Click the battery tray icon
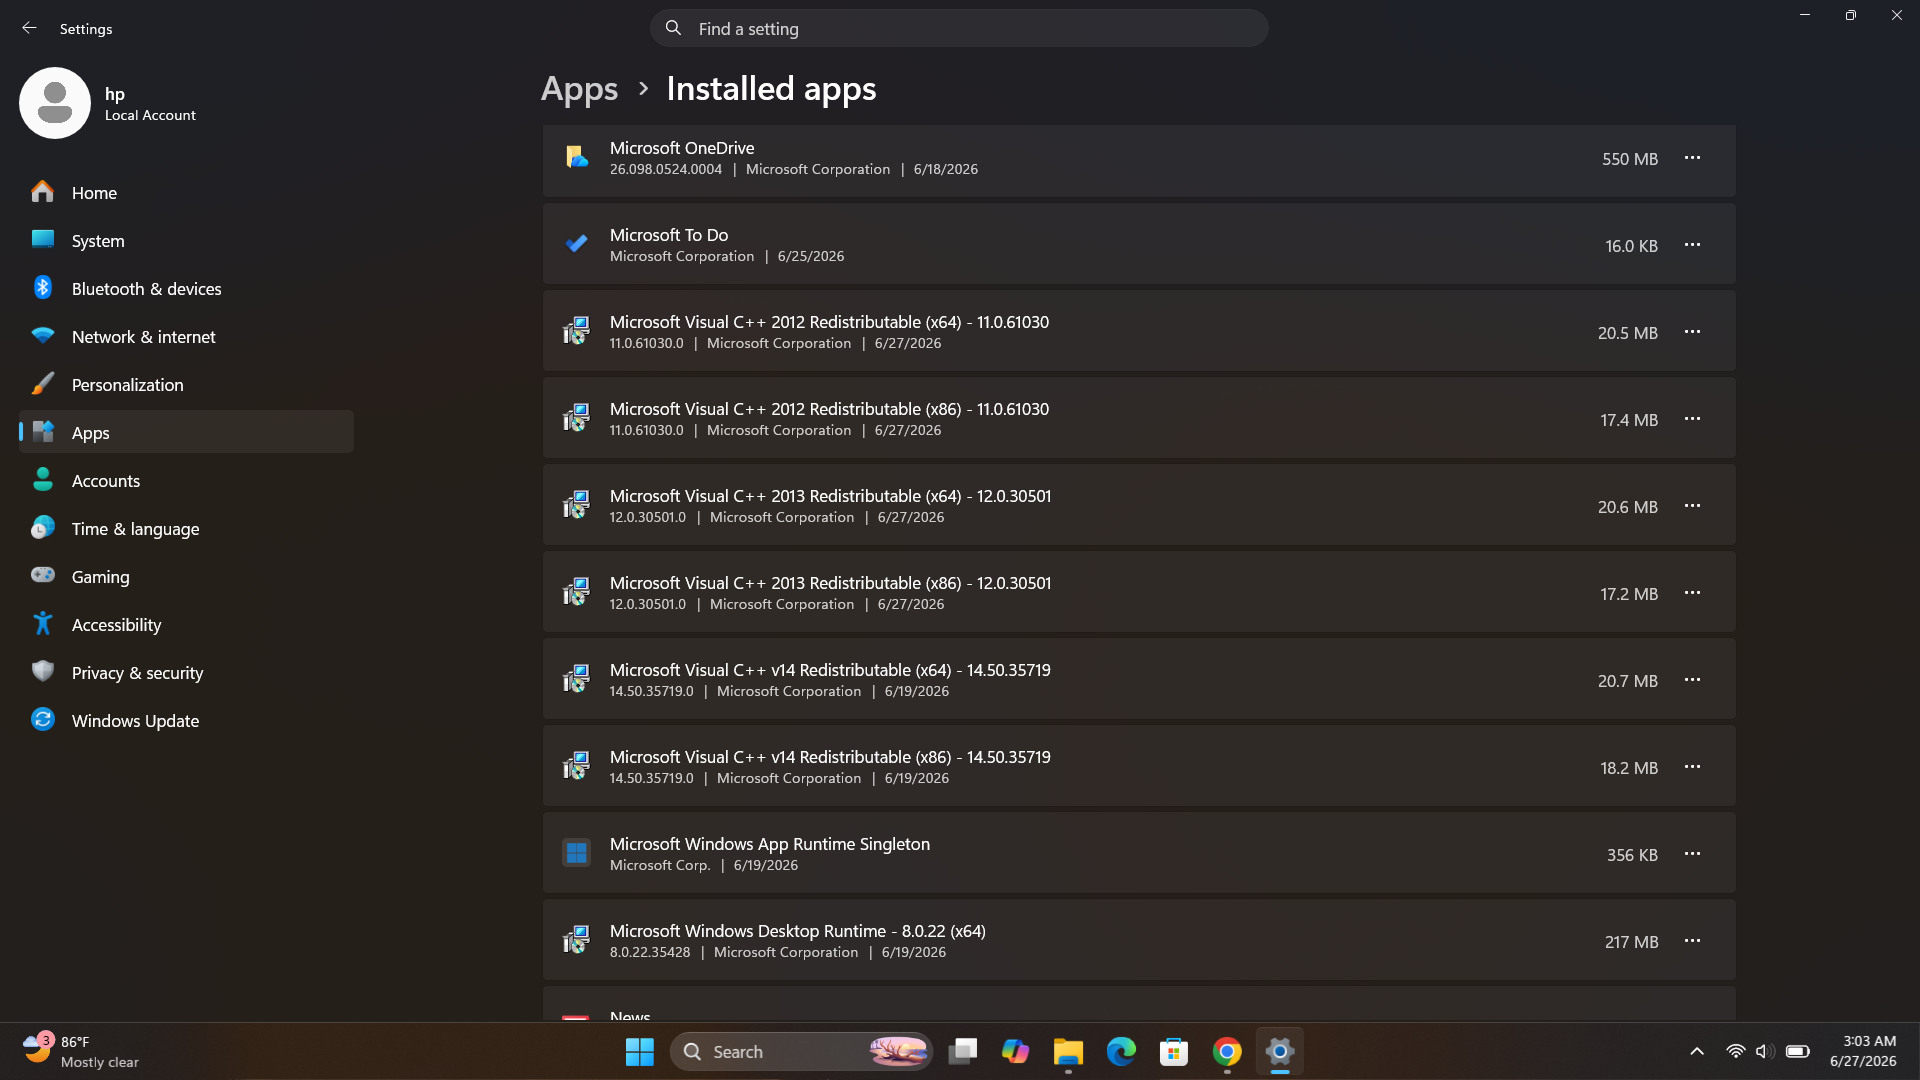The height and width of the screenshot is (1080, 1920). tap(1798, 1052)
